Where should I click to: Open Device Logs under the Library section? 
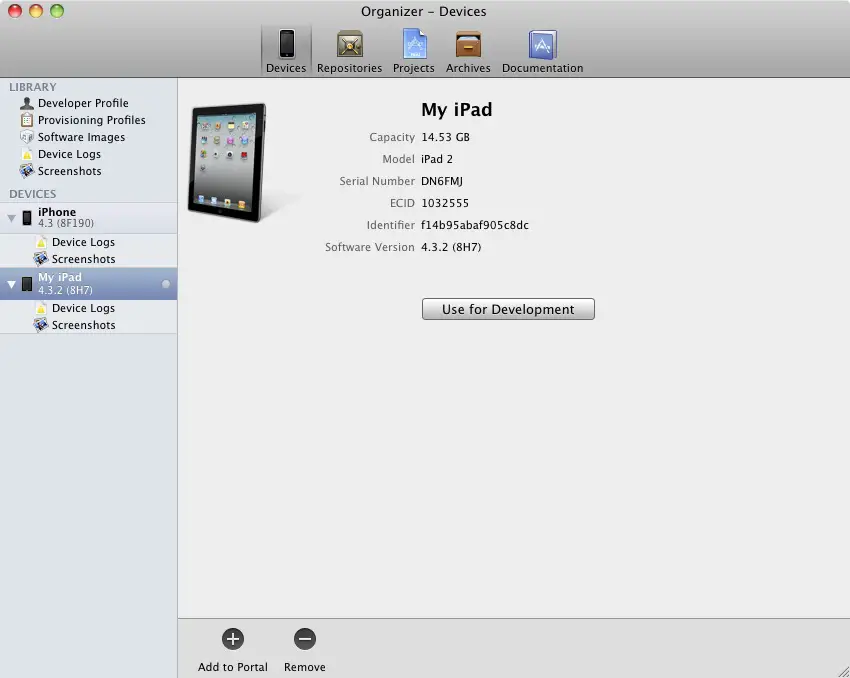coord(73,154)
